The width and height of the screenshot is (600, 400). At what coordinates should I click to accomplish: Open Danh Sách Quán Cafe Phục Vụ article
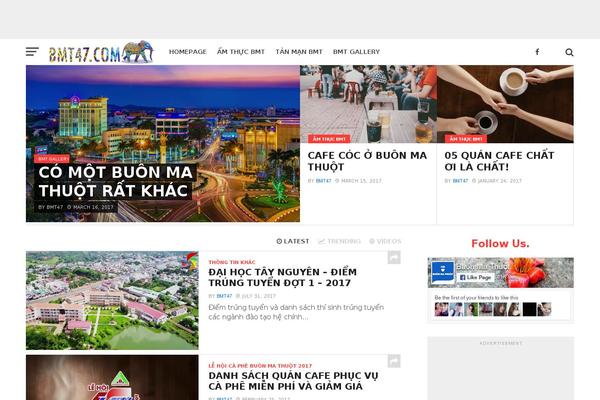293,381
